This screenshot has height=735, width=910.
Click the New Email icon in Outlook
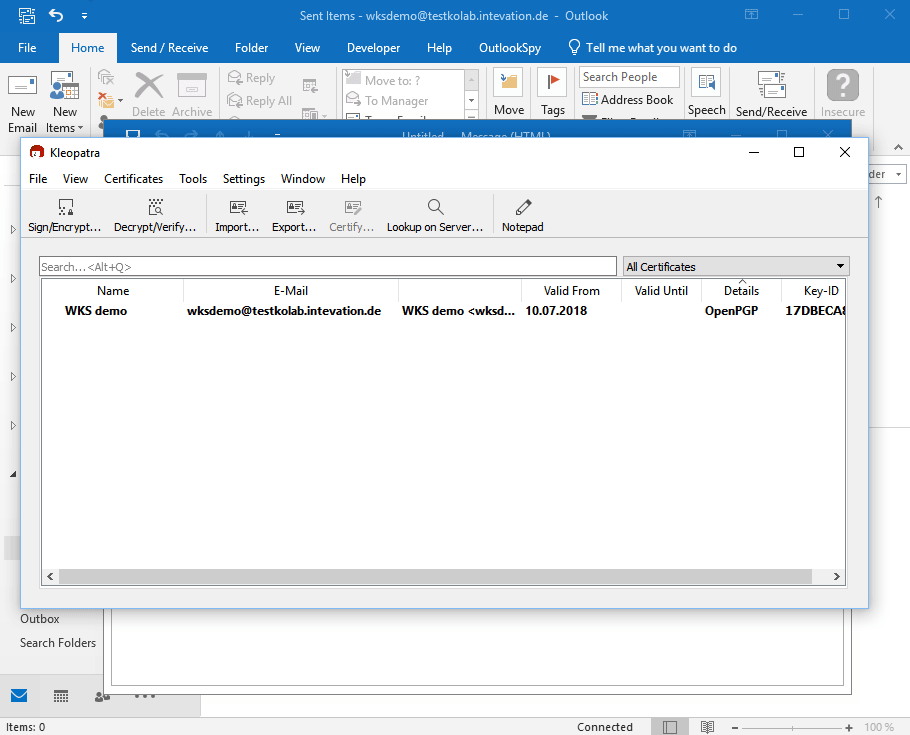point(23,102)
